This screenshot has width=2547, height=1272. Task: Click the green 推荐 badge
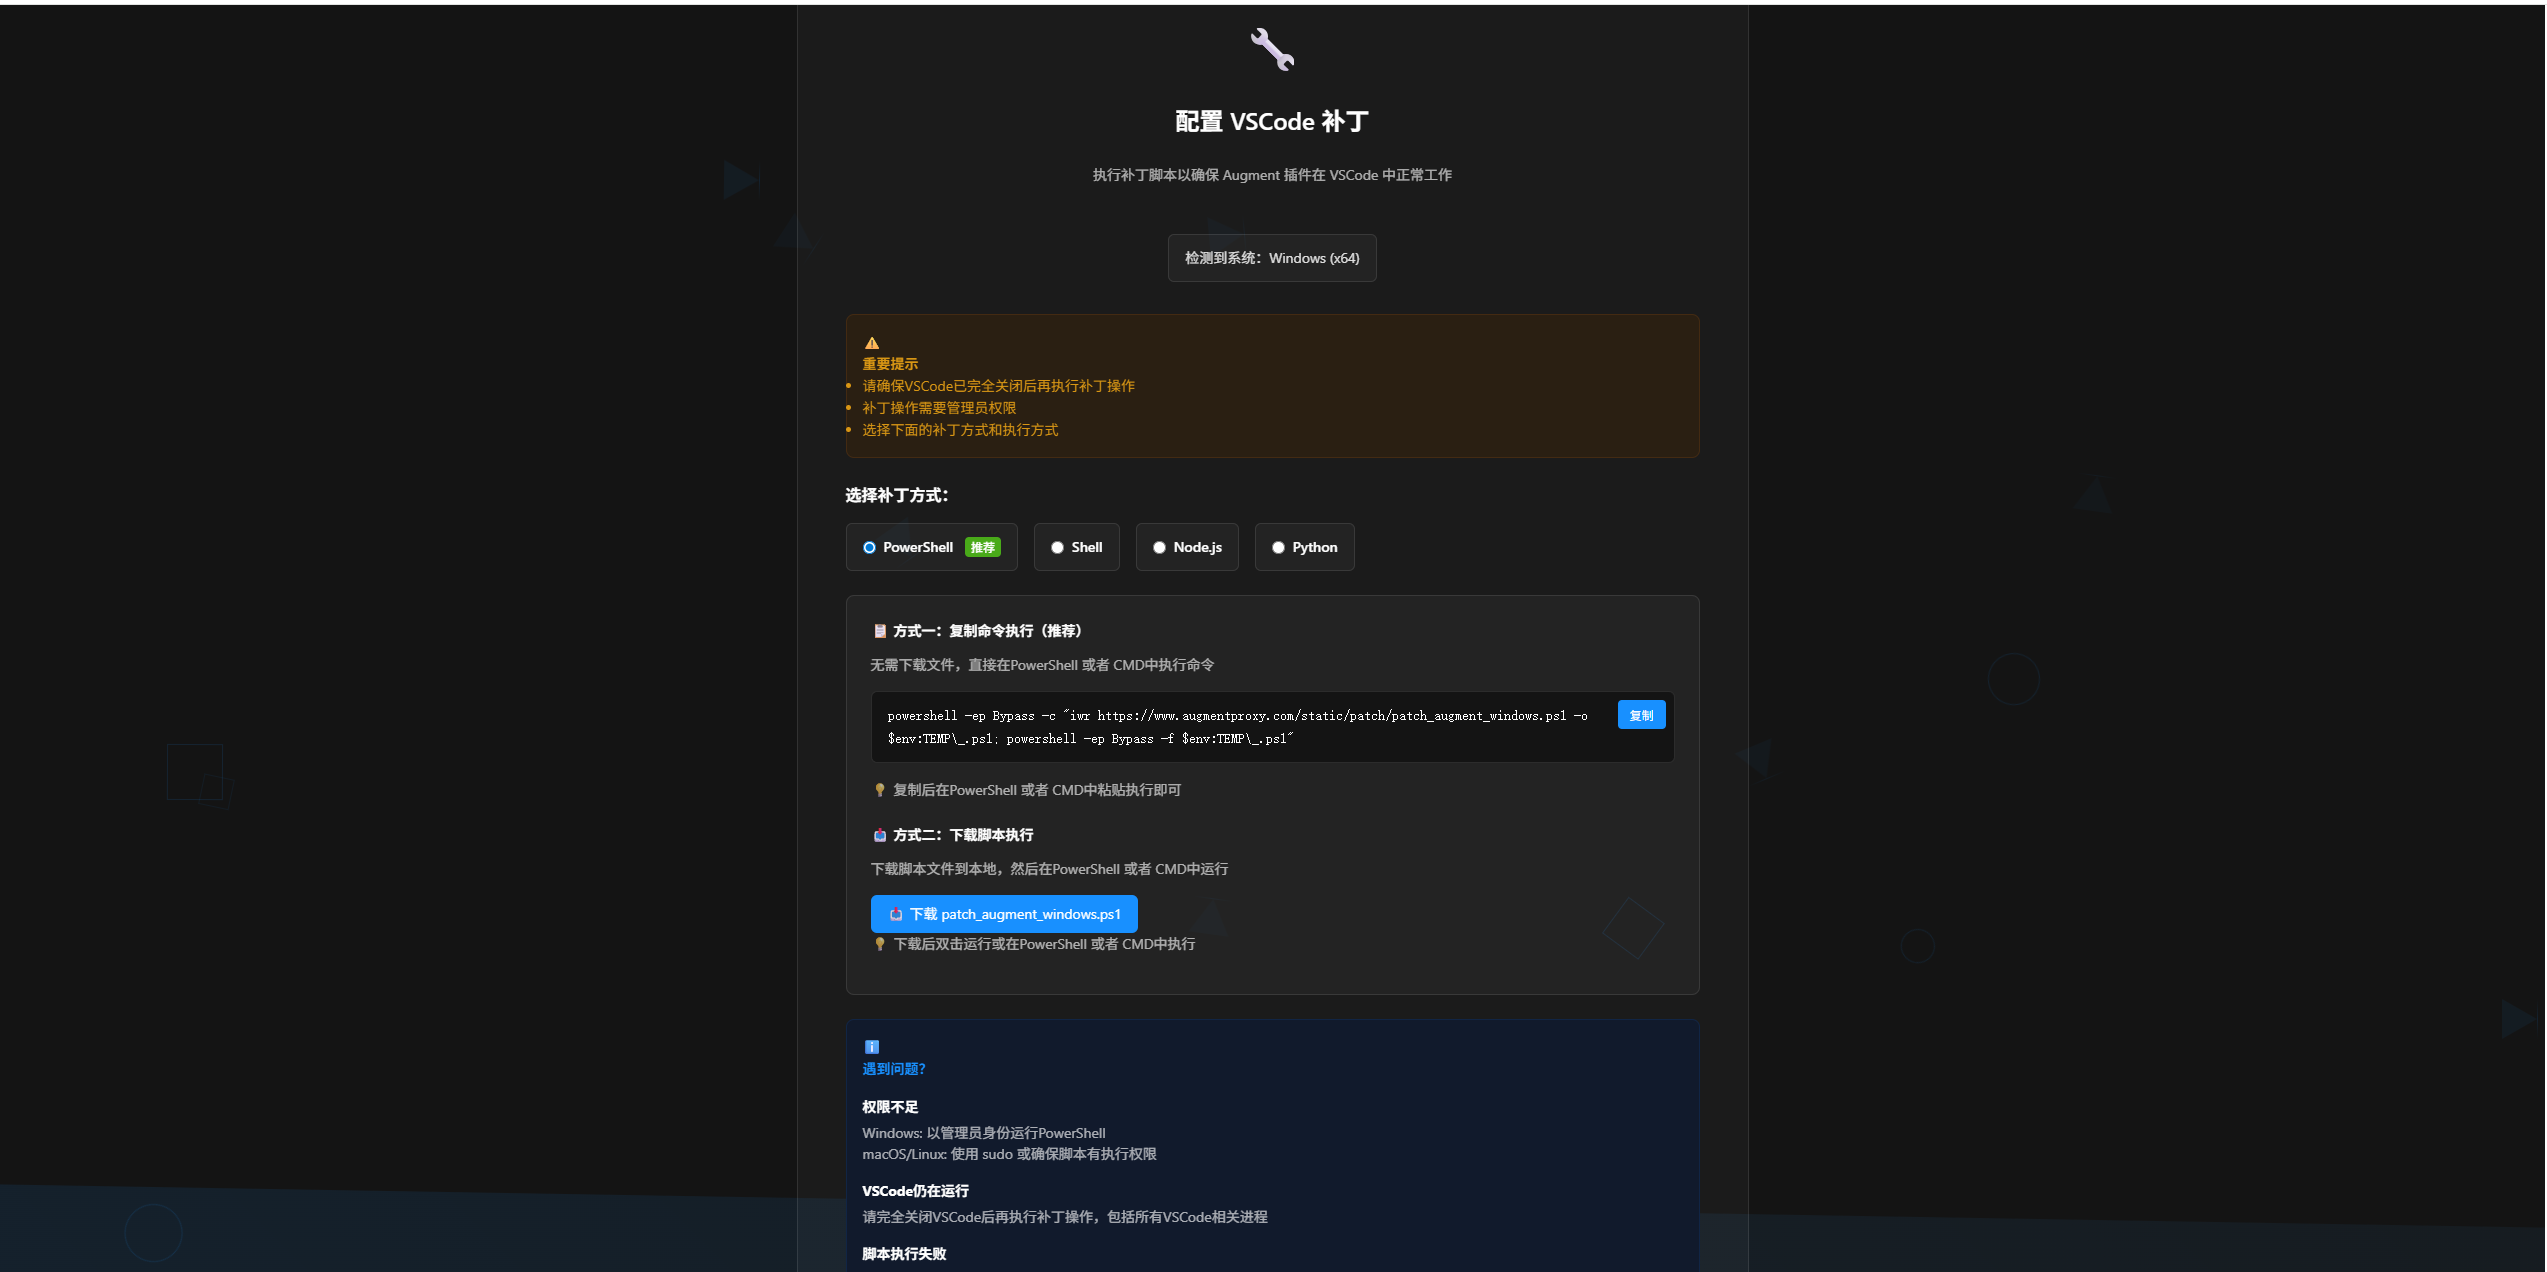(982, 547)
